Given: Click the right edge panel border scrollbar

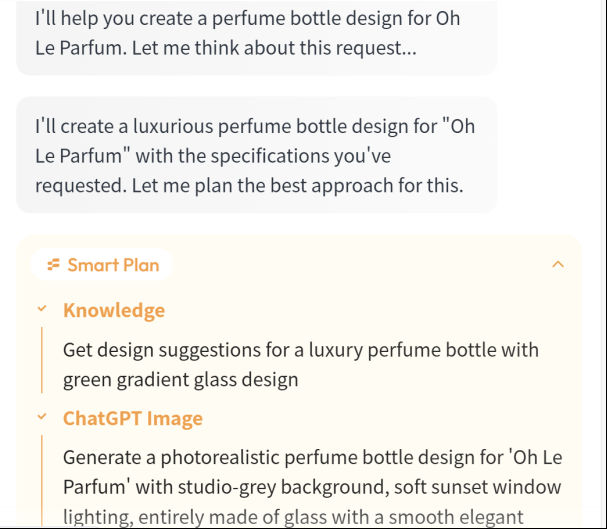Looking at the screenshot, I should [604, 264].
